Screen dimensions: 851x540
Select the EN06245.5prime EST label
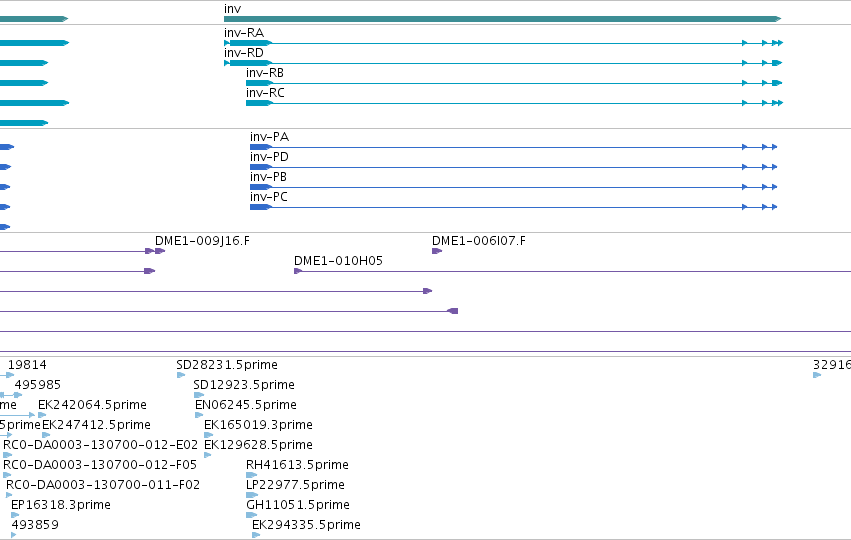[246, 405]
